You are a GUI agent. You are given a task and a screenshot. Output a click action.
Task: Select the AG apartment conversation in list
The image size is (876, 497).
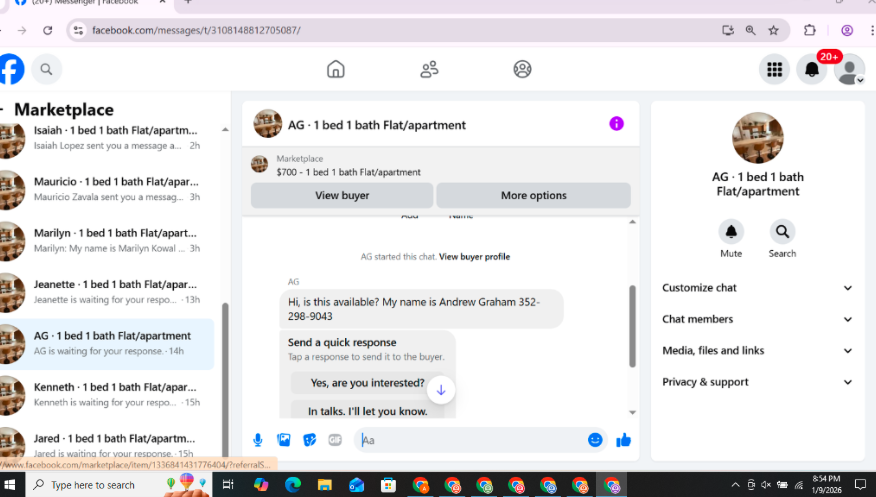click(x=107, y=343)
